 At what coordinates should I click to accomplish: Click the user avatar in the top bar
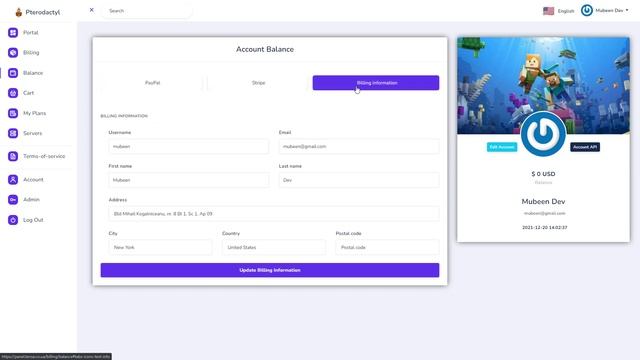pos(587,10)
